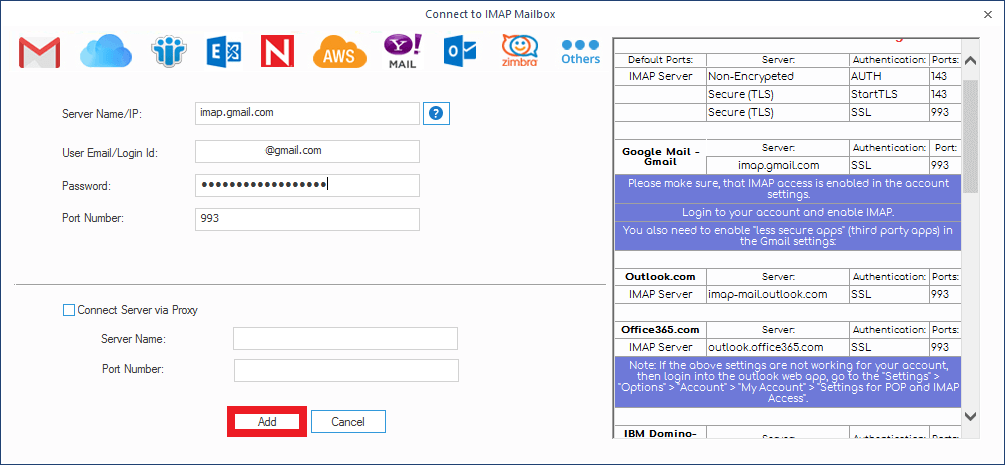Screen dimensions: 1005x466
Task: Select the Novell GroupWise icon
Action: coord(278,52)
